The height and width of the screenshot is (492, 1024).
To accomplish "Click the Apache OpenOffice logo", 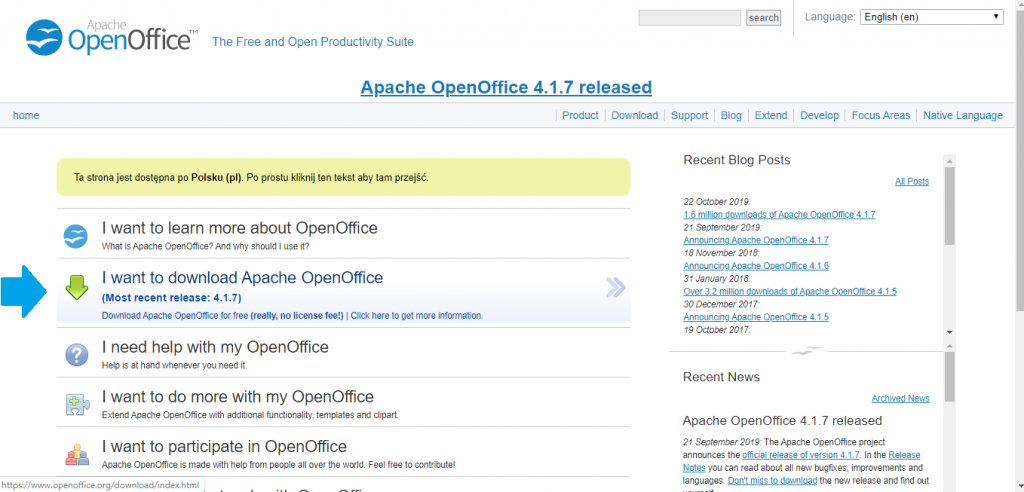I will (x=112, y=37).
